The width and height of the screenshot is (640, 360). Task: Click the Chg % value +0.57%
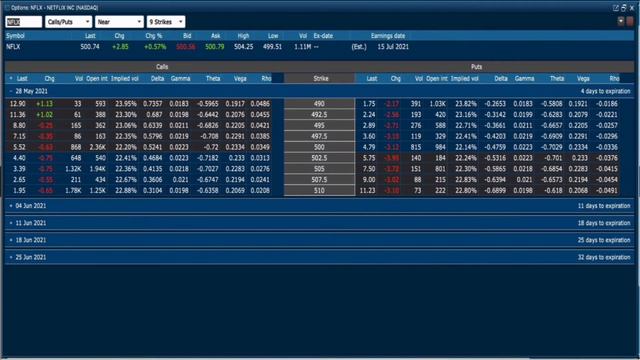[x=155, y=47]
